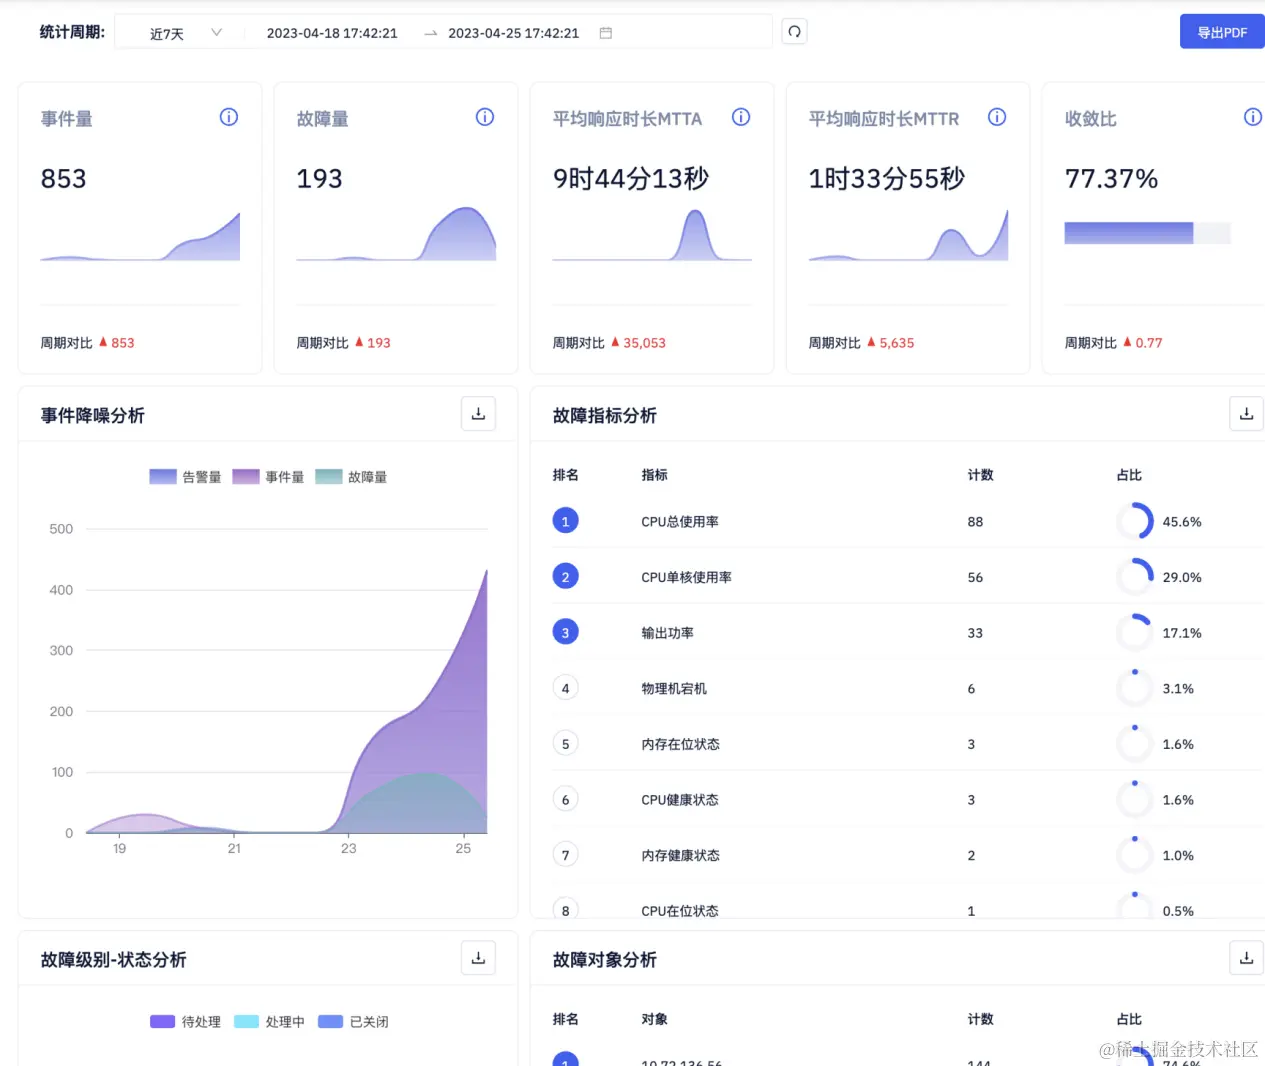The image size is (1265, 1066).
Task: Click the CPU健康状态 row label
Action: click(x=680, y=800)
